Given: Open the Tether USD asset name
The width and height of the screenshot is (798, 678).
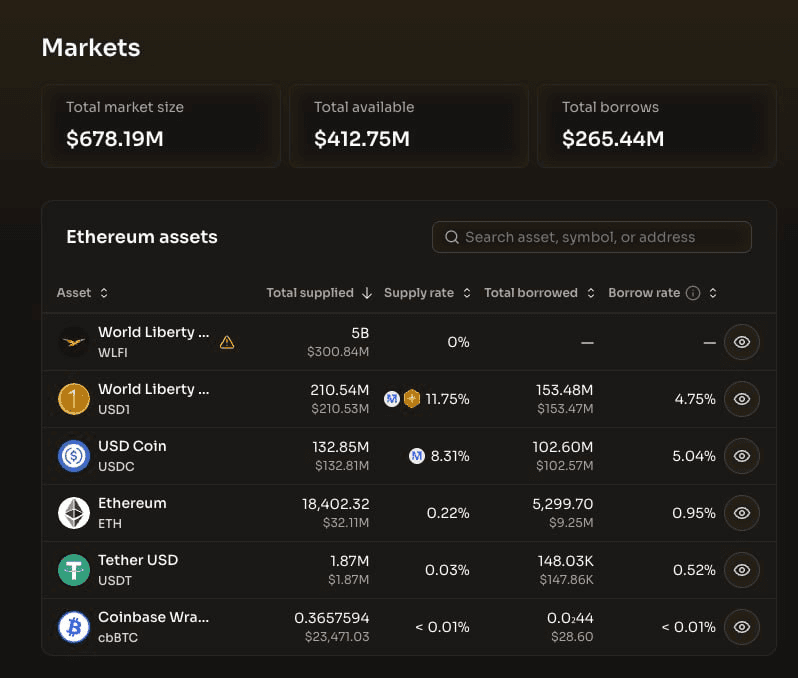Looking at the screenshot, I should click(138, 560).
